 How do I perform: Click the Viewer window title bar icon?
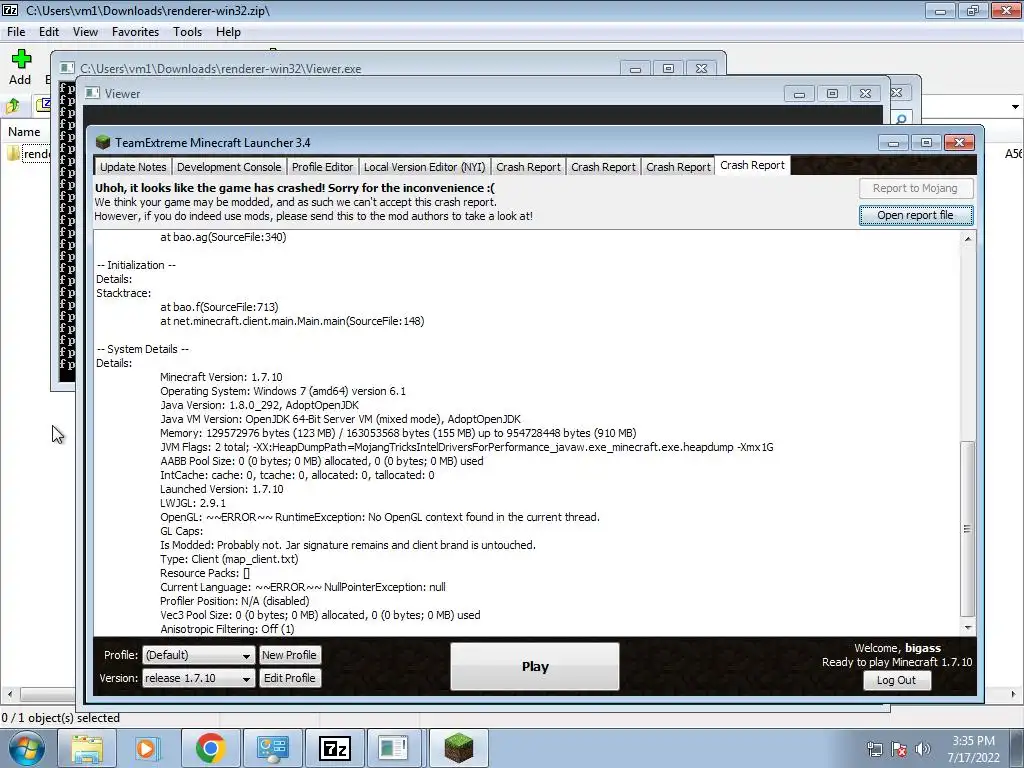93,93
